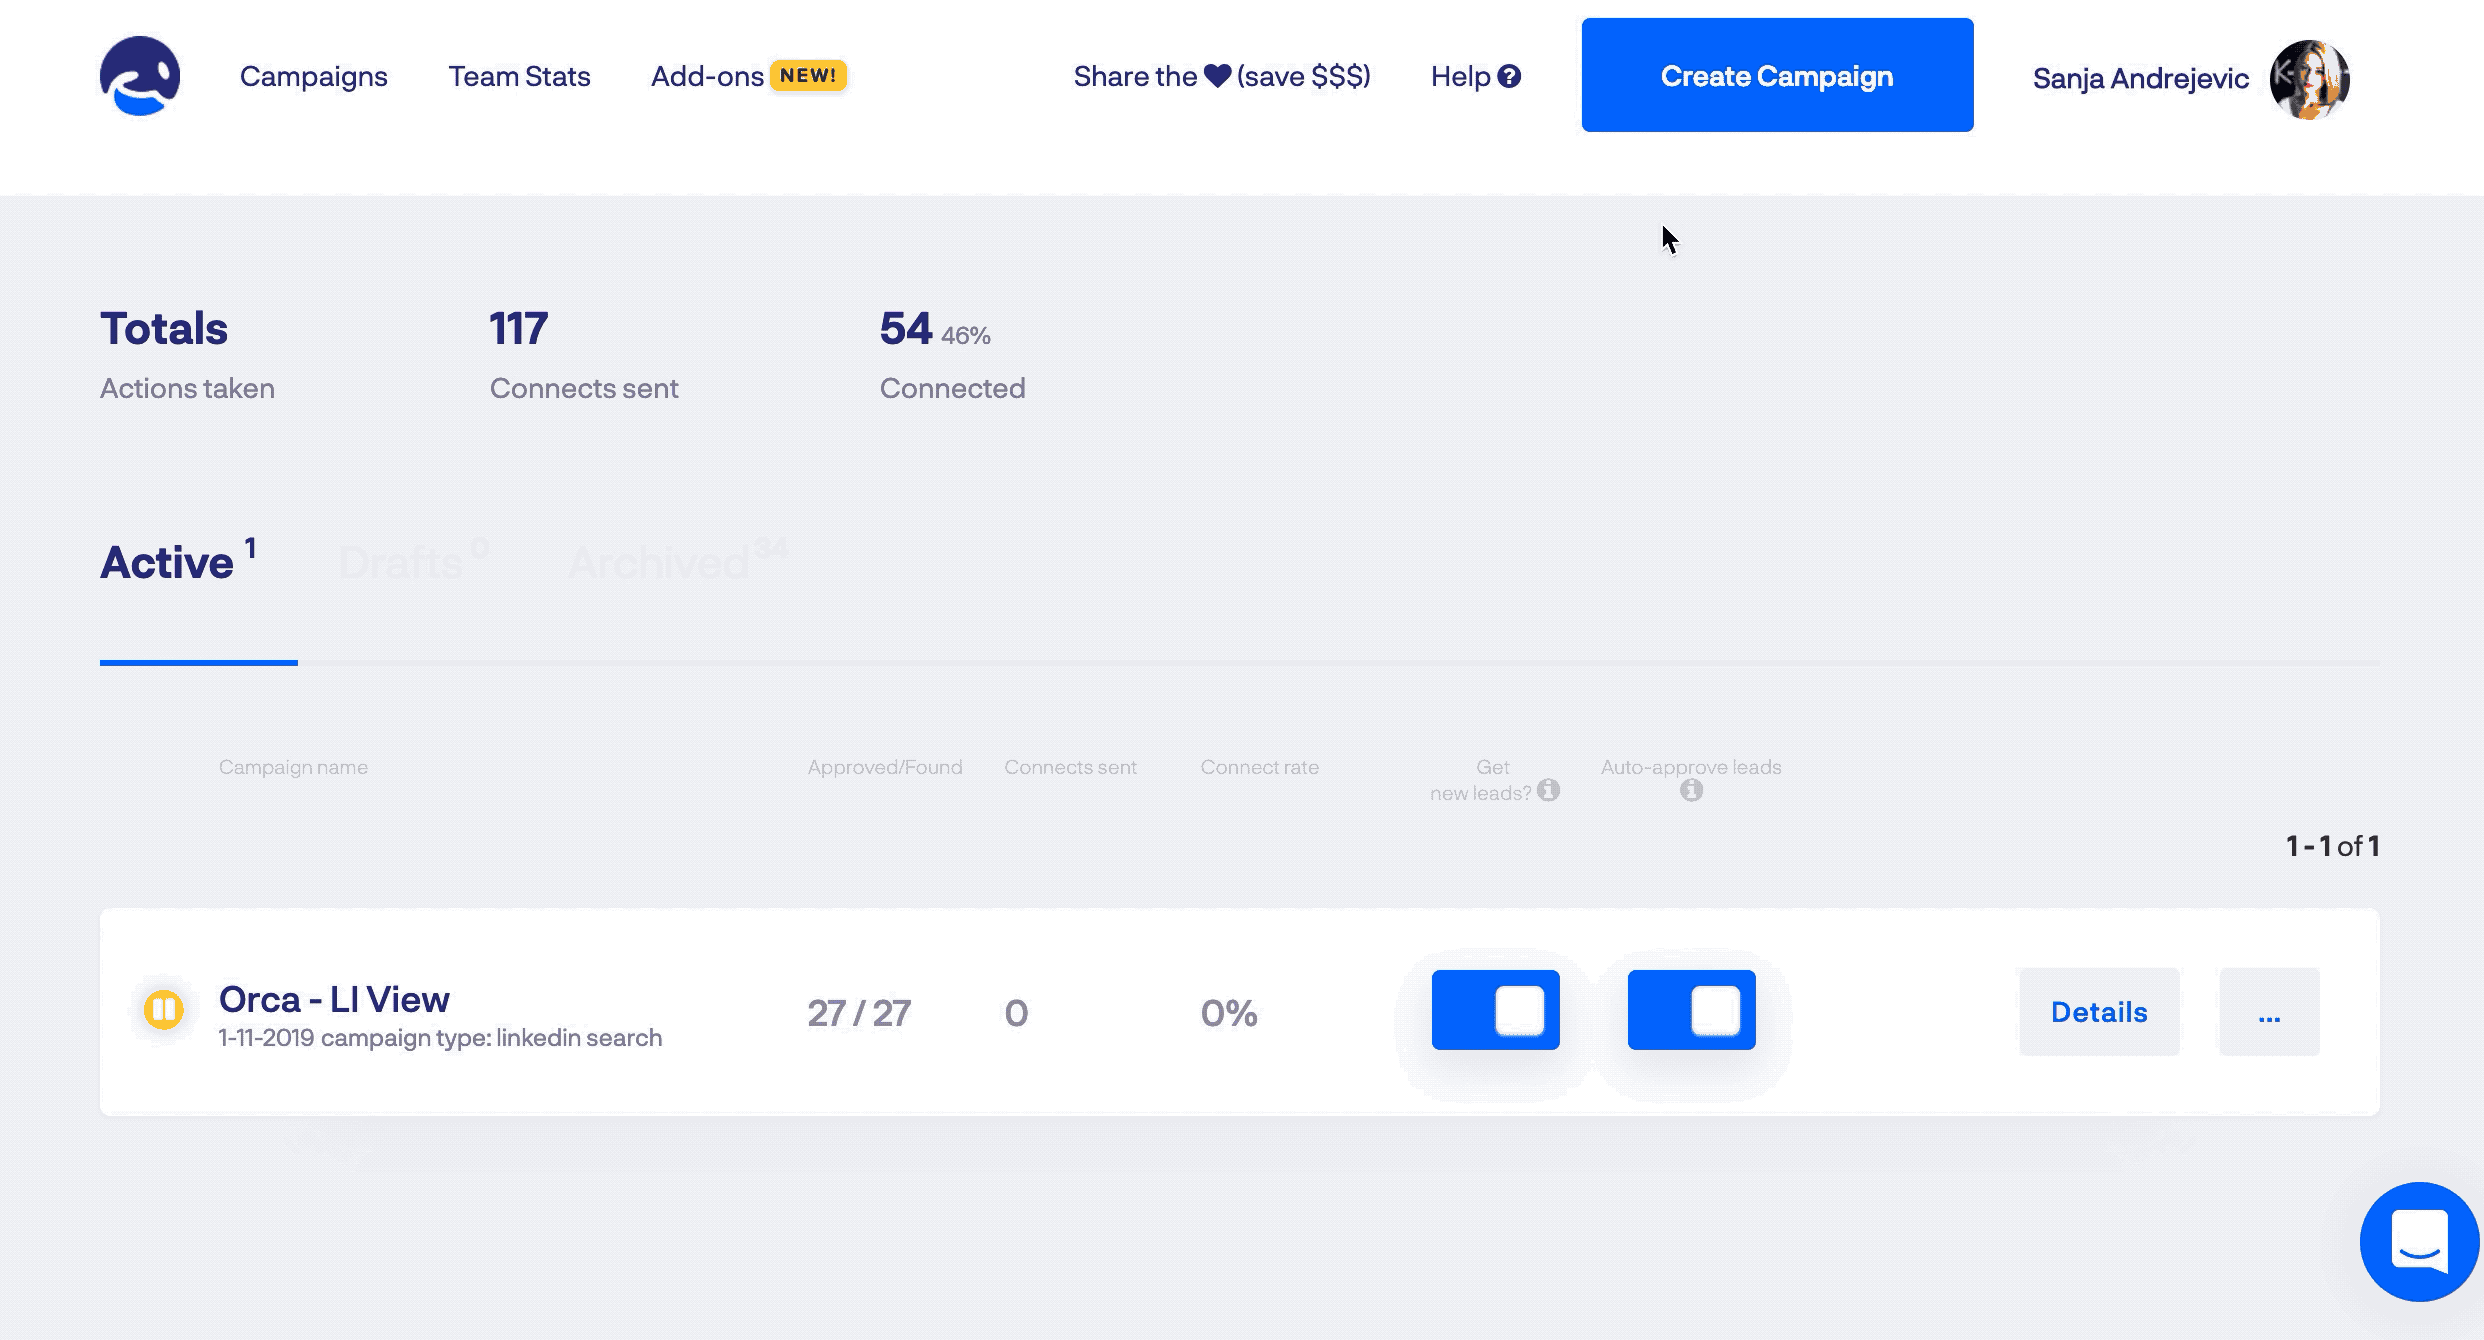Click the Get new leads info icon
Screen dimensions: 2484x1340
tap(1548, 791)
